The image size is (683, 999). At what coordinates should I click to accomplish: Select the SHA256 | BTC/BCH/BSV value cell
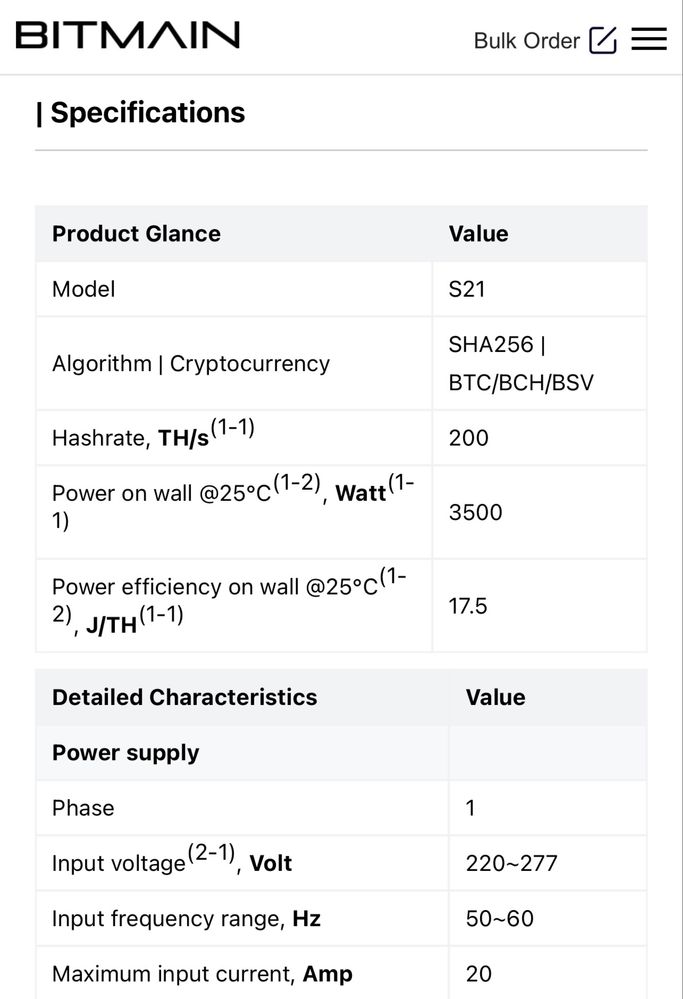coord(521,364)
